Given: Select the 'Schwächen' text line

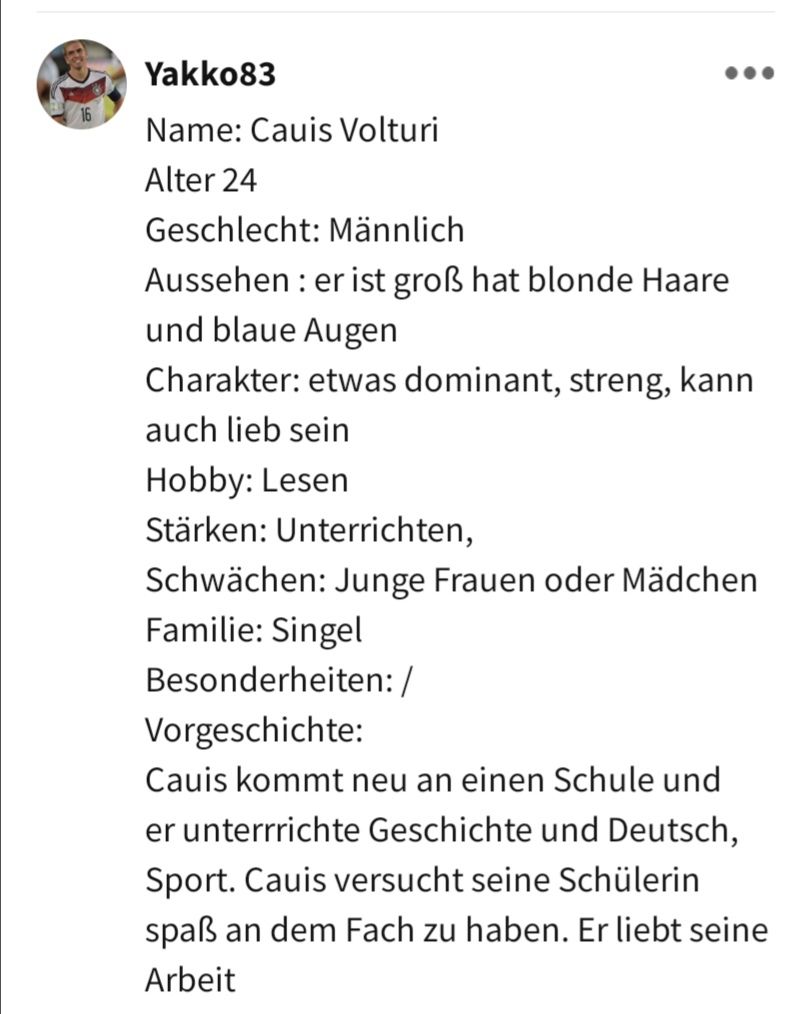Looking at the screenshot, I should [x=451, y=580].
